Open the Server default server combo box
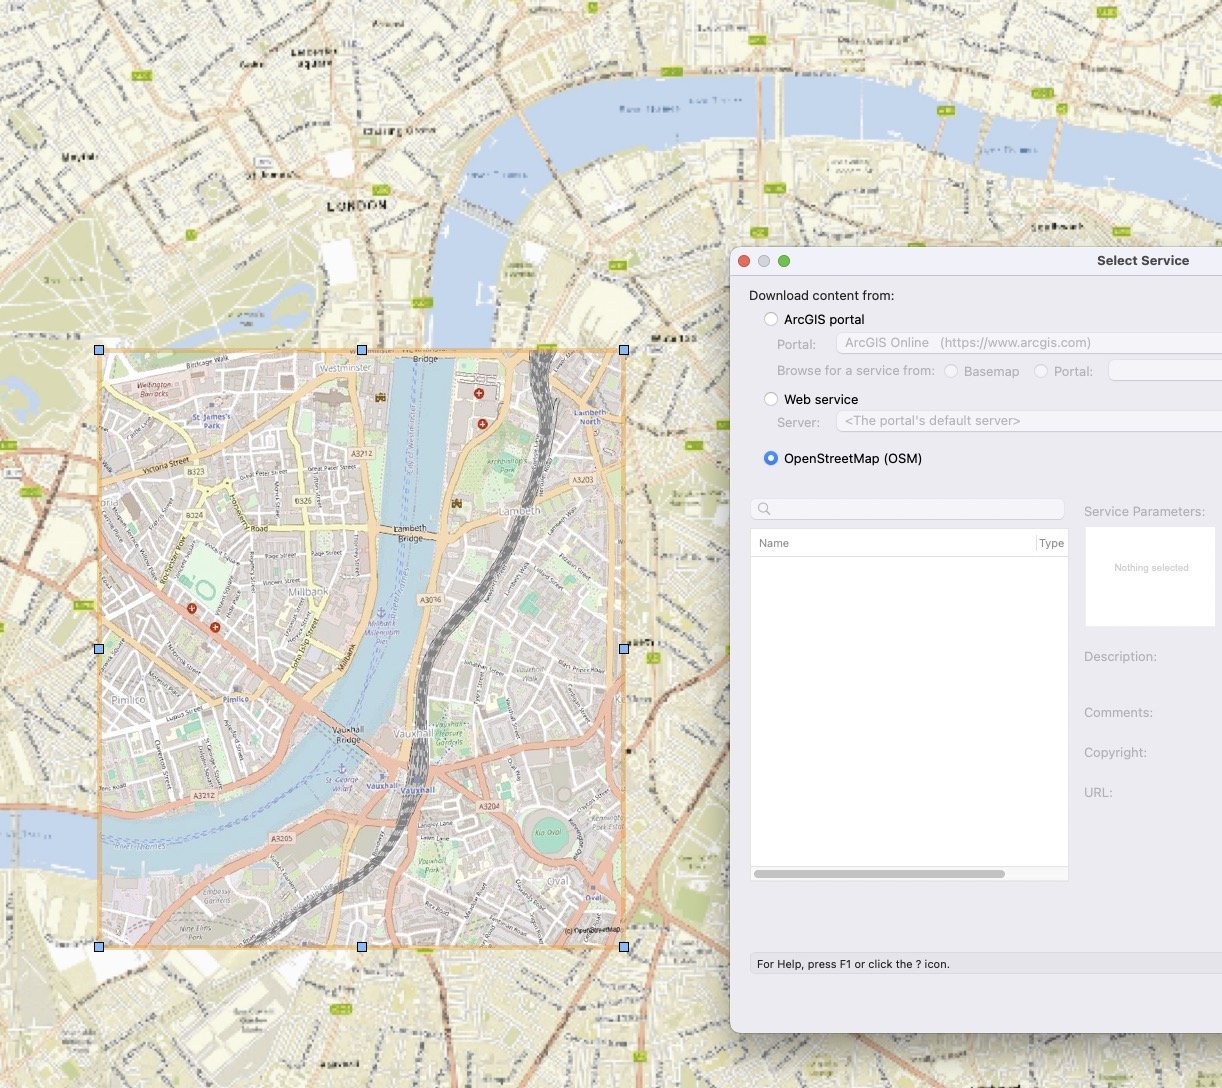Image resolution: width=1222 pixels, height=1088 pixels. tap(1028, 421)
